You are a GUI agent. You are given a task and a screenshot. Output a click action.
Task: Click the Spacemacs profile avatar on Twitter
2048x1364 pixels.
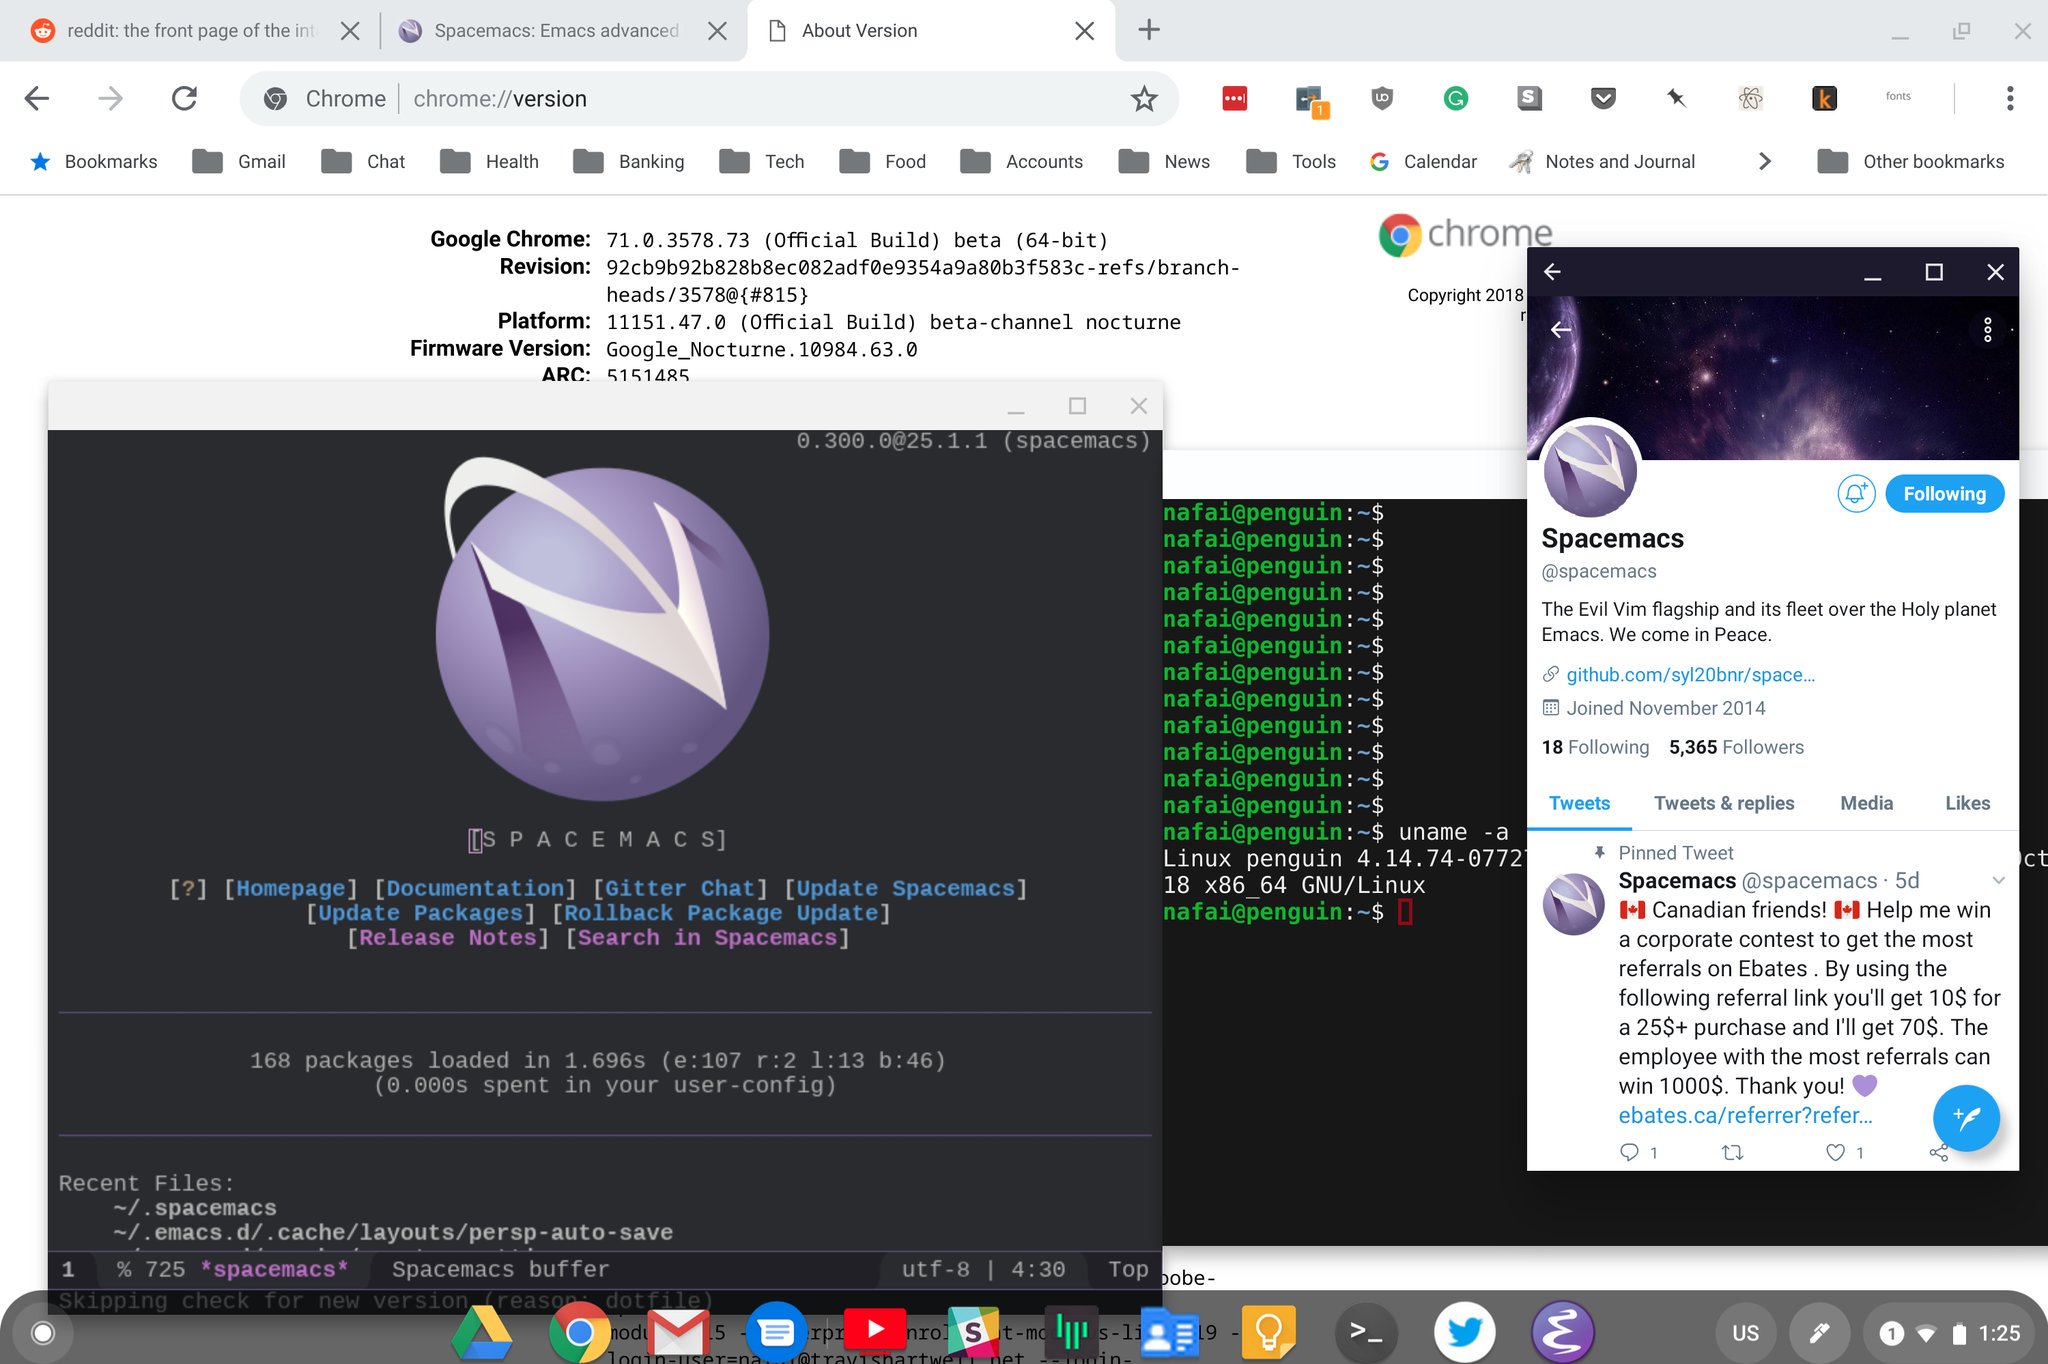click(1590, 471)
